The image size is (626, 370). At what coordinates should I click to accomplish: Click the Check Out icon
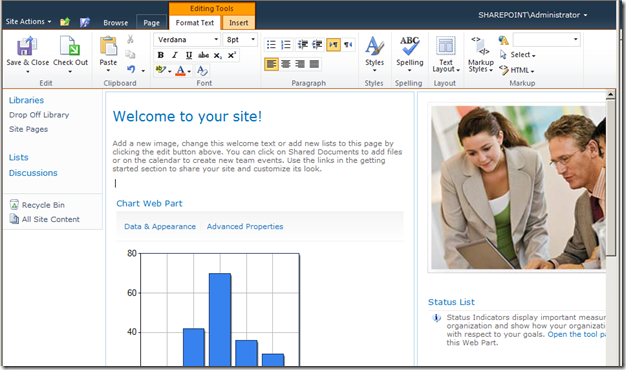tap(70, 46)
